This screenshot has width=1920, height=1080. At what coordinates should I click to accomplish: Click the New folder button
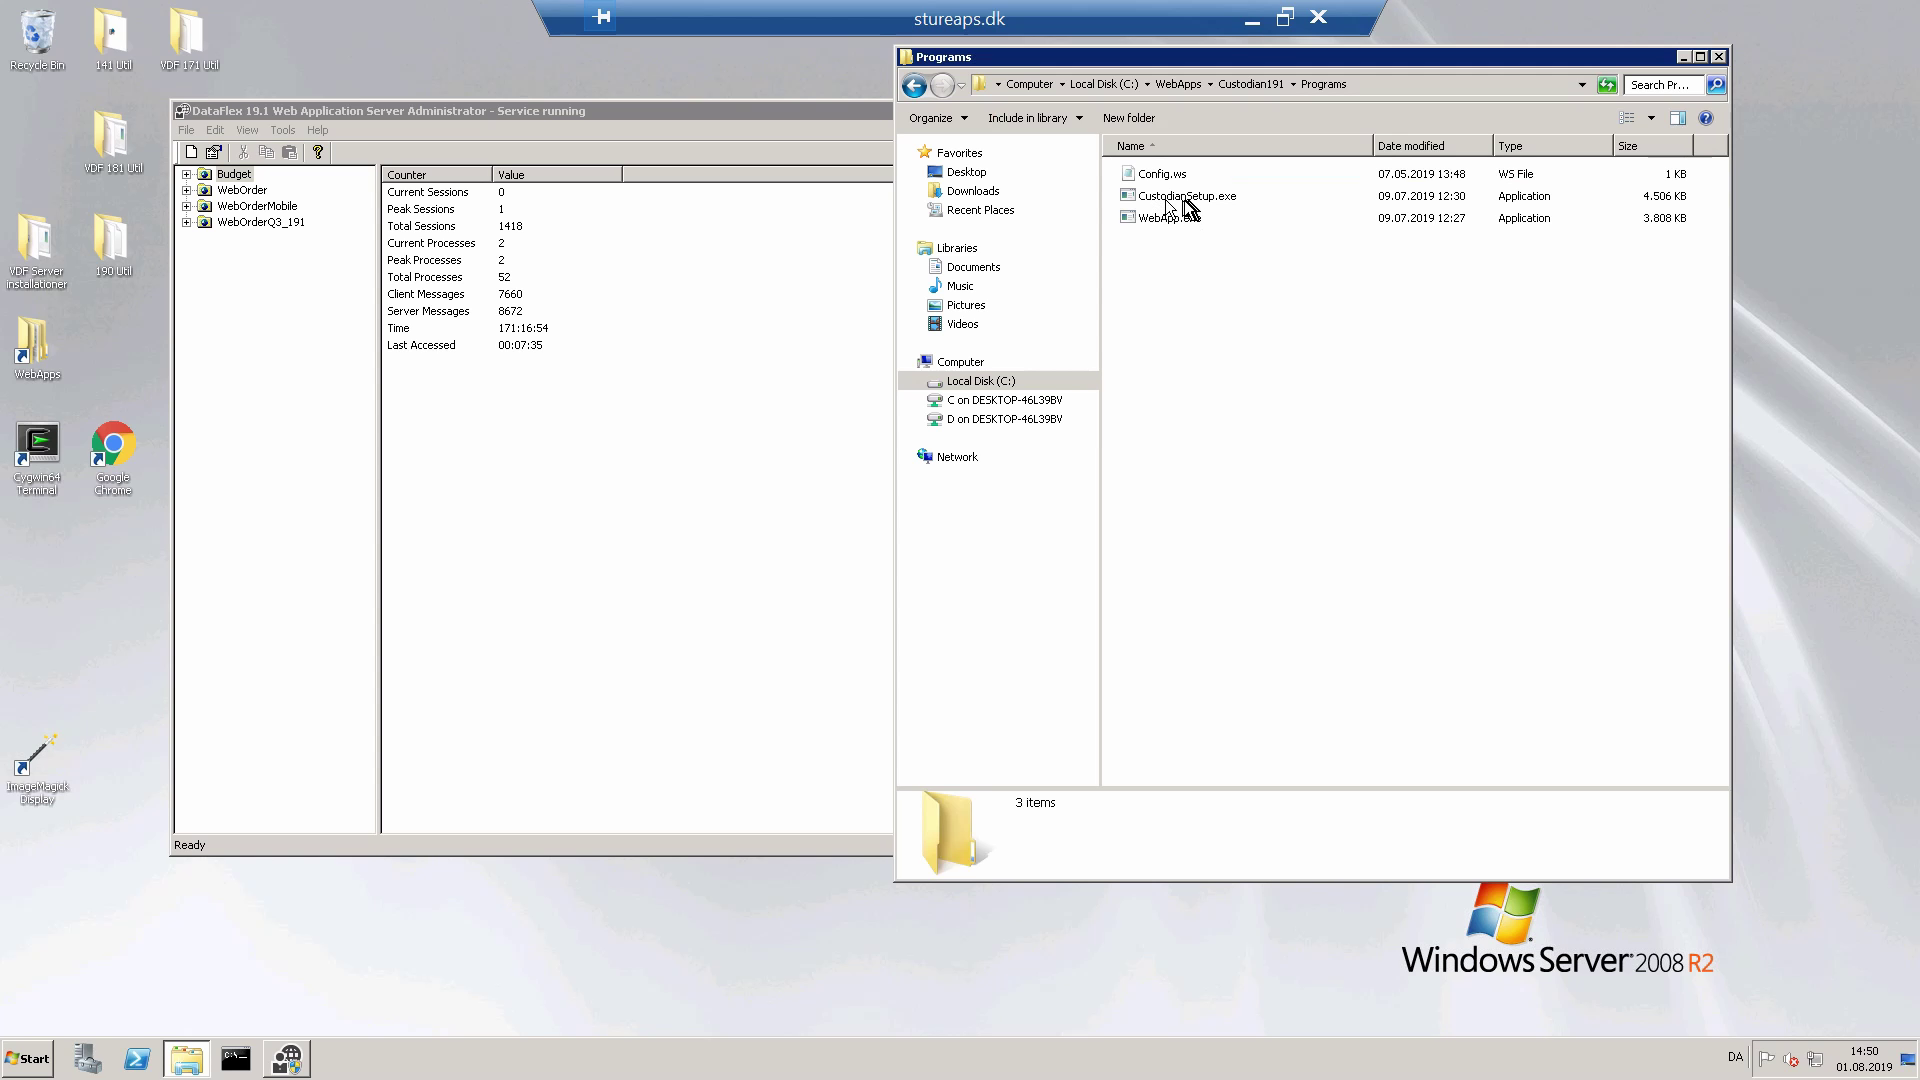[1128, 118]
